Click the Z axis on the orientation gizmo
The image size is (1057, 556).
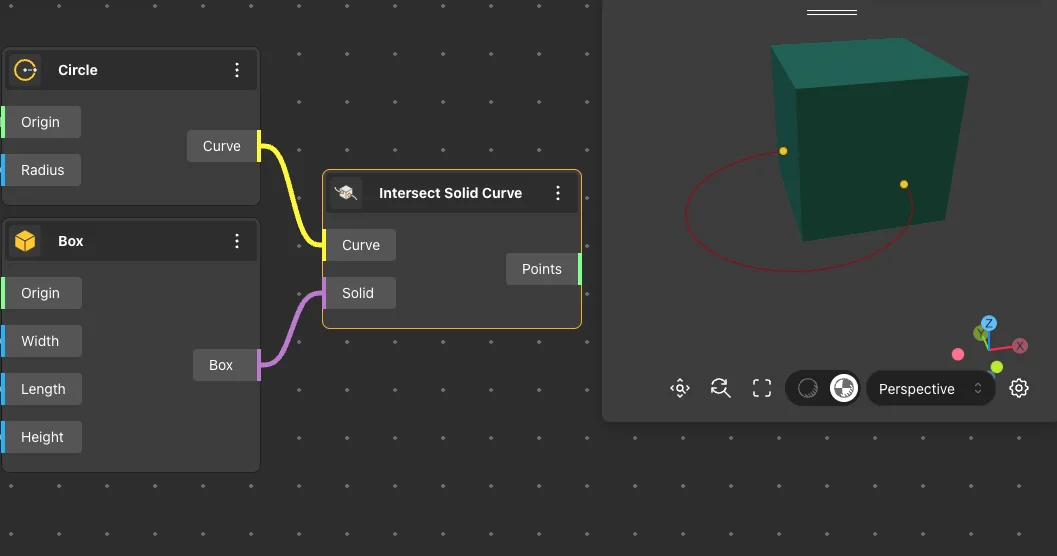pos(988,323)
